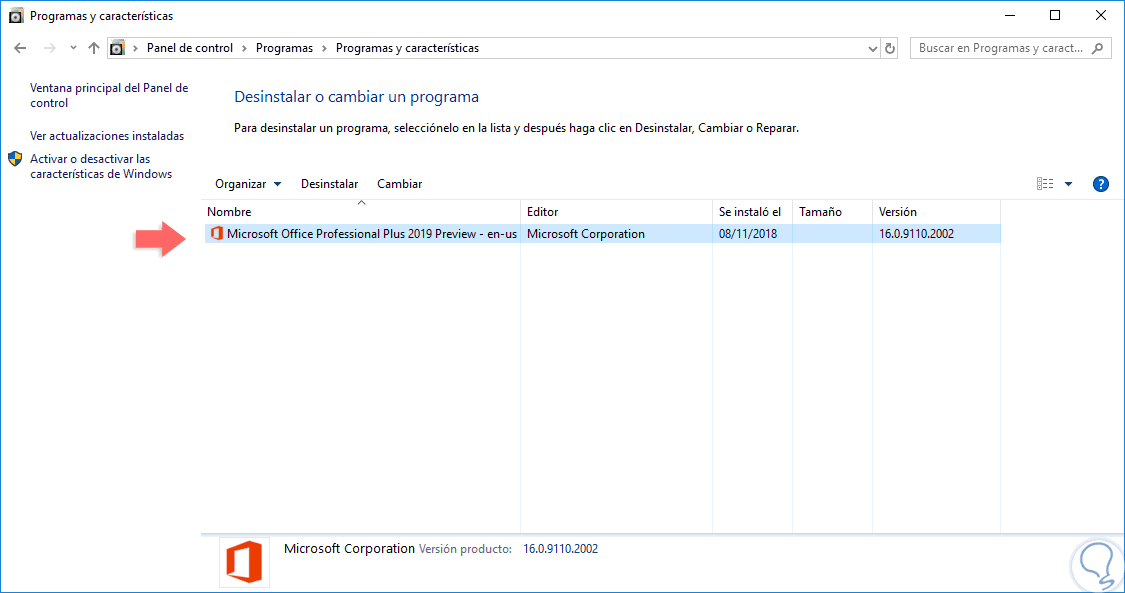Select Programas y características breadcrumb

pos(407,48)
